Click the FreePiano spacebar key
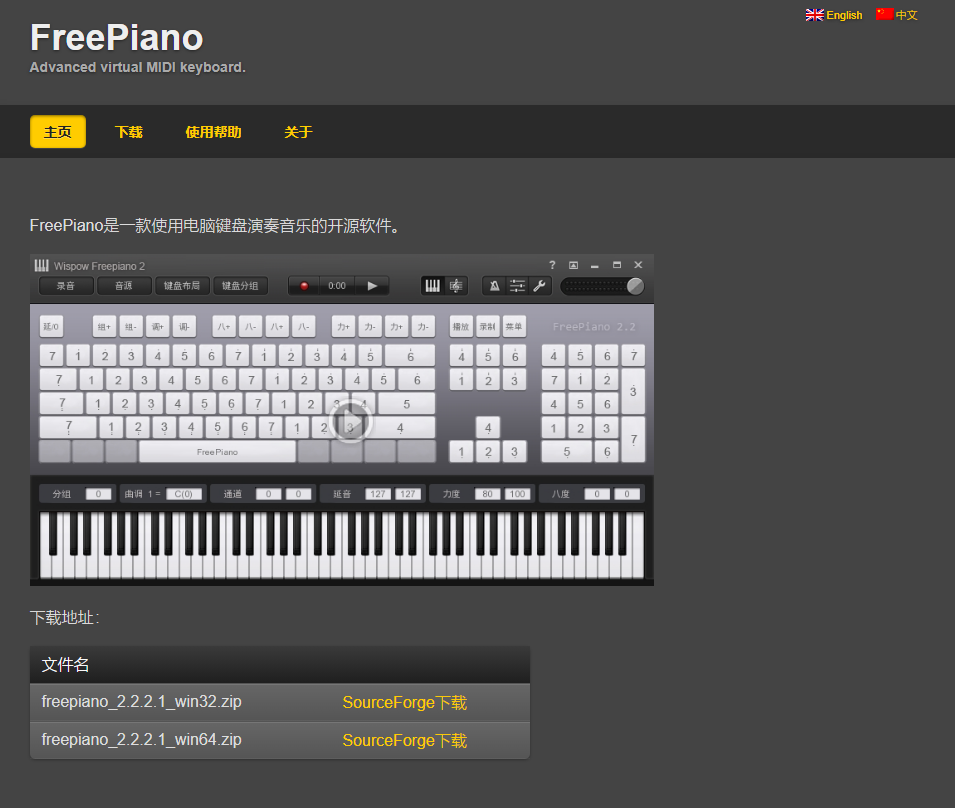 click(x=217, y=452)
